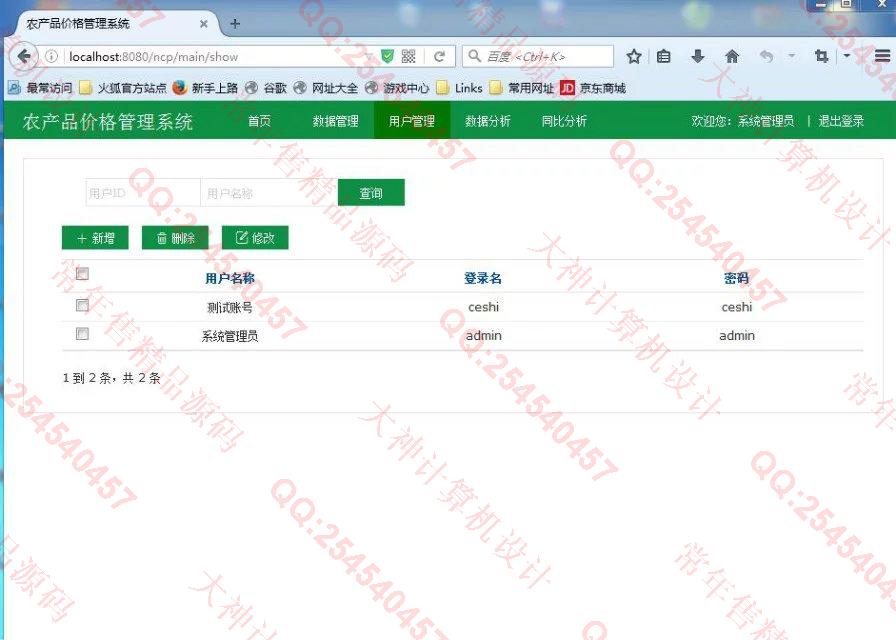Screen dimensions: 896x640
Task: Click the undo arrow toolbar icon
Action: tap(766, 56)
